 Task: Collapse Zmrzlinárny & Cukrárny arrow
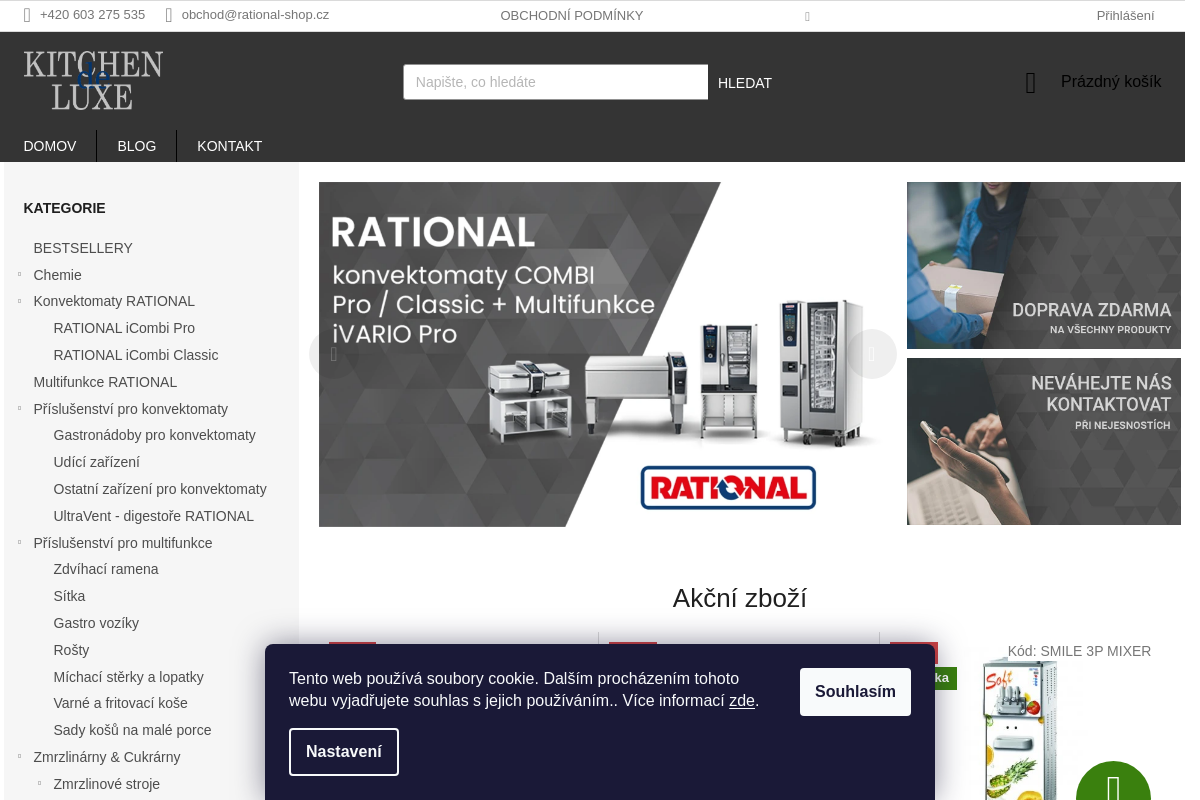19,756
